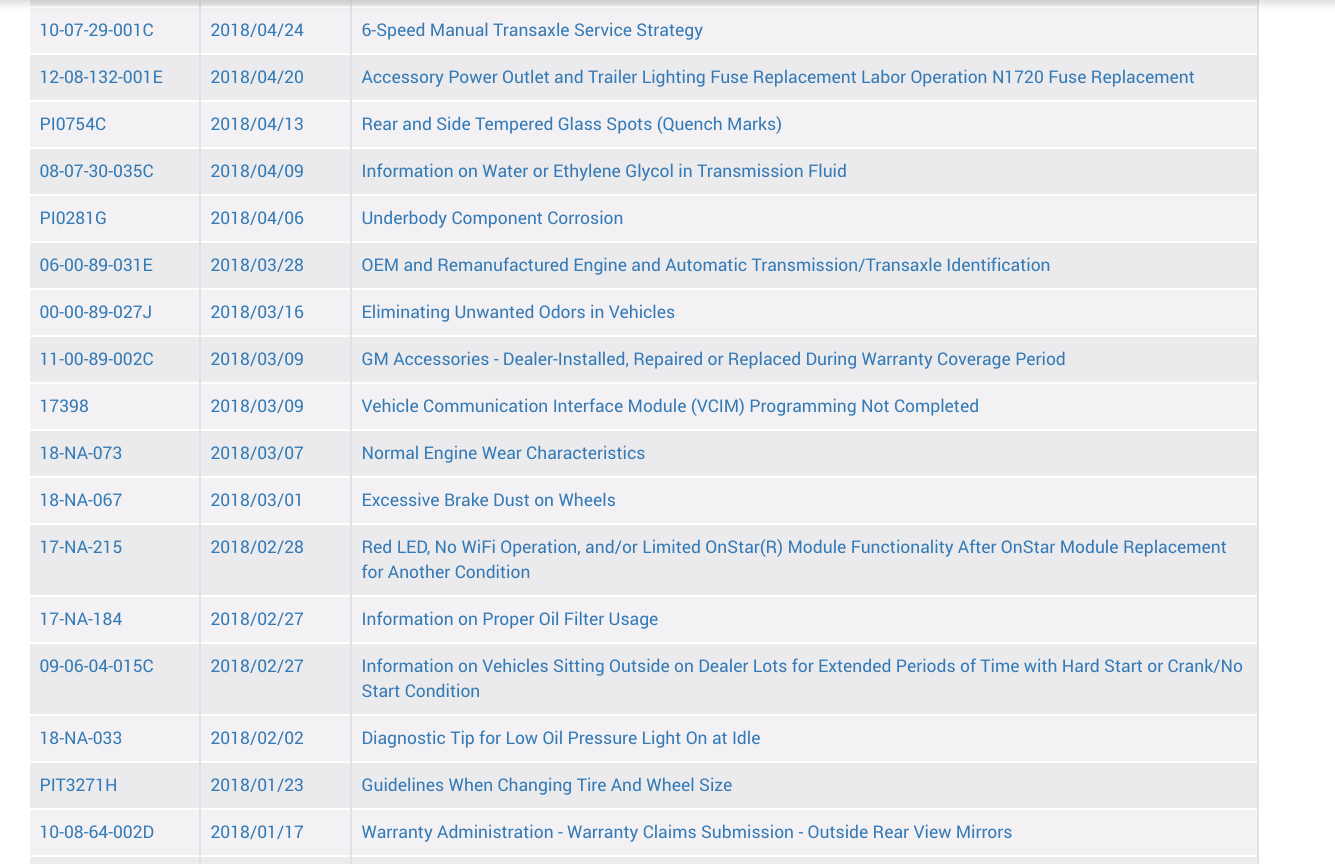
Task: Open Underbody Component Corrosion bulletin
Action: coord(491,218)
